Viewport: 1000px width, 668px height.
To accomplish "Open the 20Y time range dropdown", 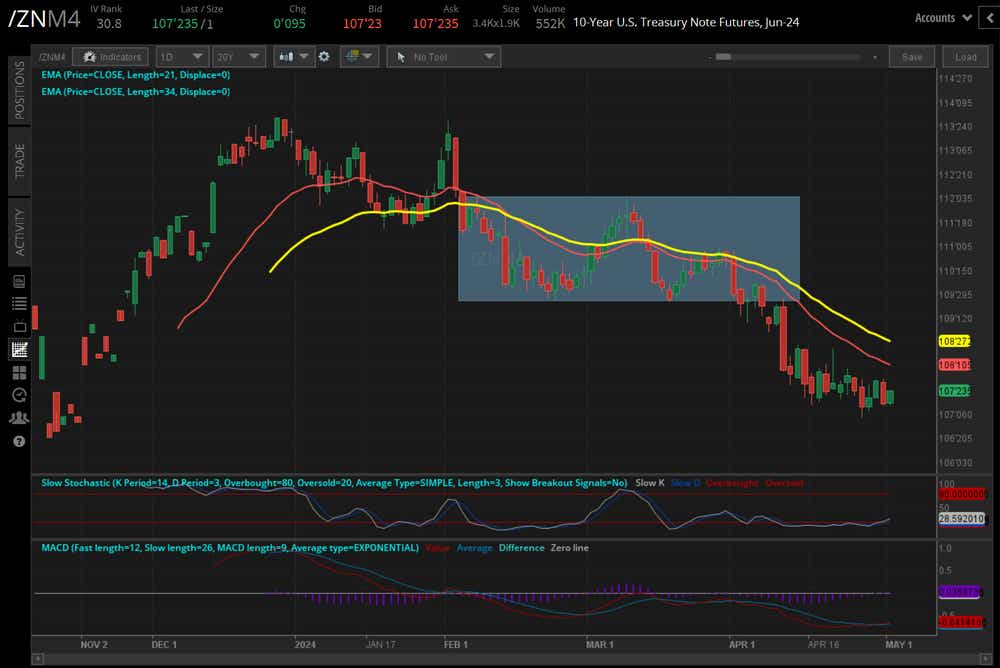I will [240, 57].
